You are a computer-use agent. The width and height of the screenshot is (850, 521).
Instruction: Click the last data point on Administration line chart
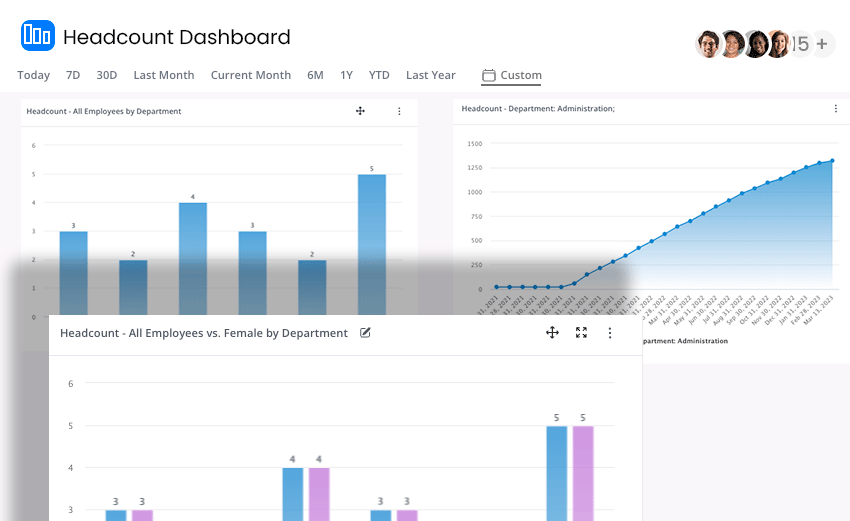tap(832, 161)
